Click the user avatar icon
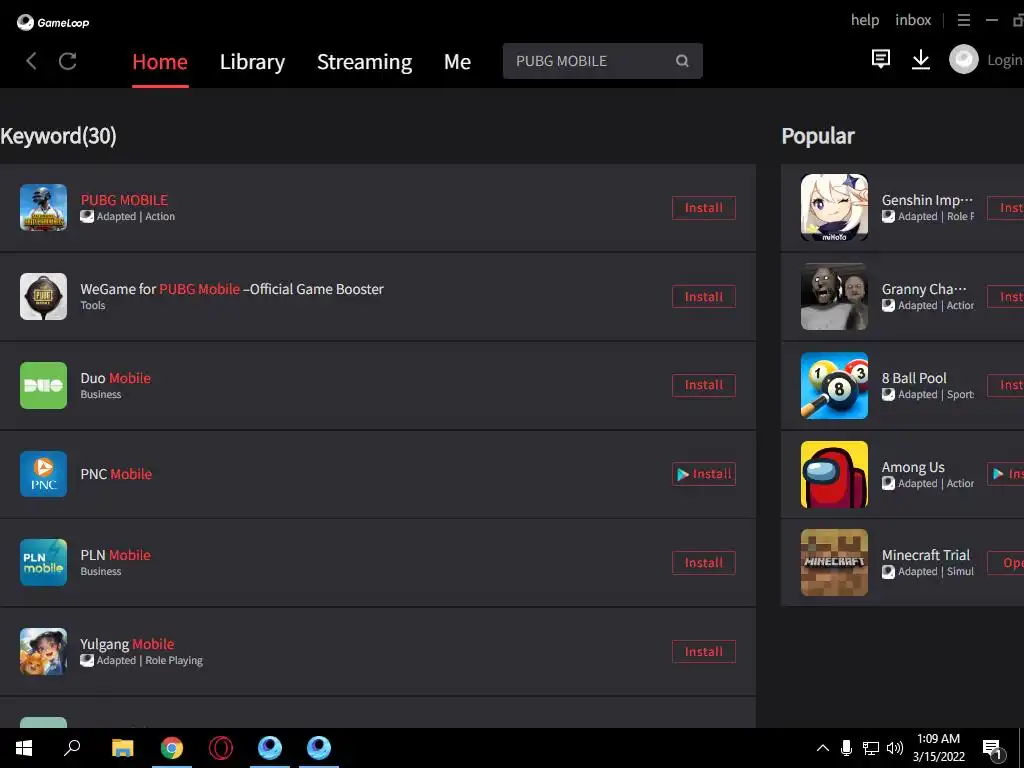 964,59
